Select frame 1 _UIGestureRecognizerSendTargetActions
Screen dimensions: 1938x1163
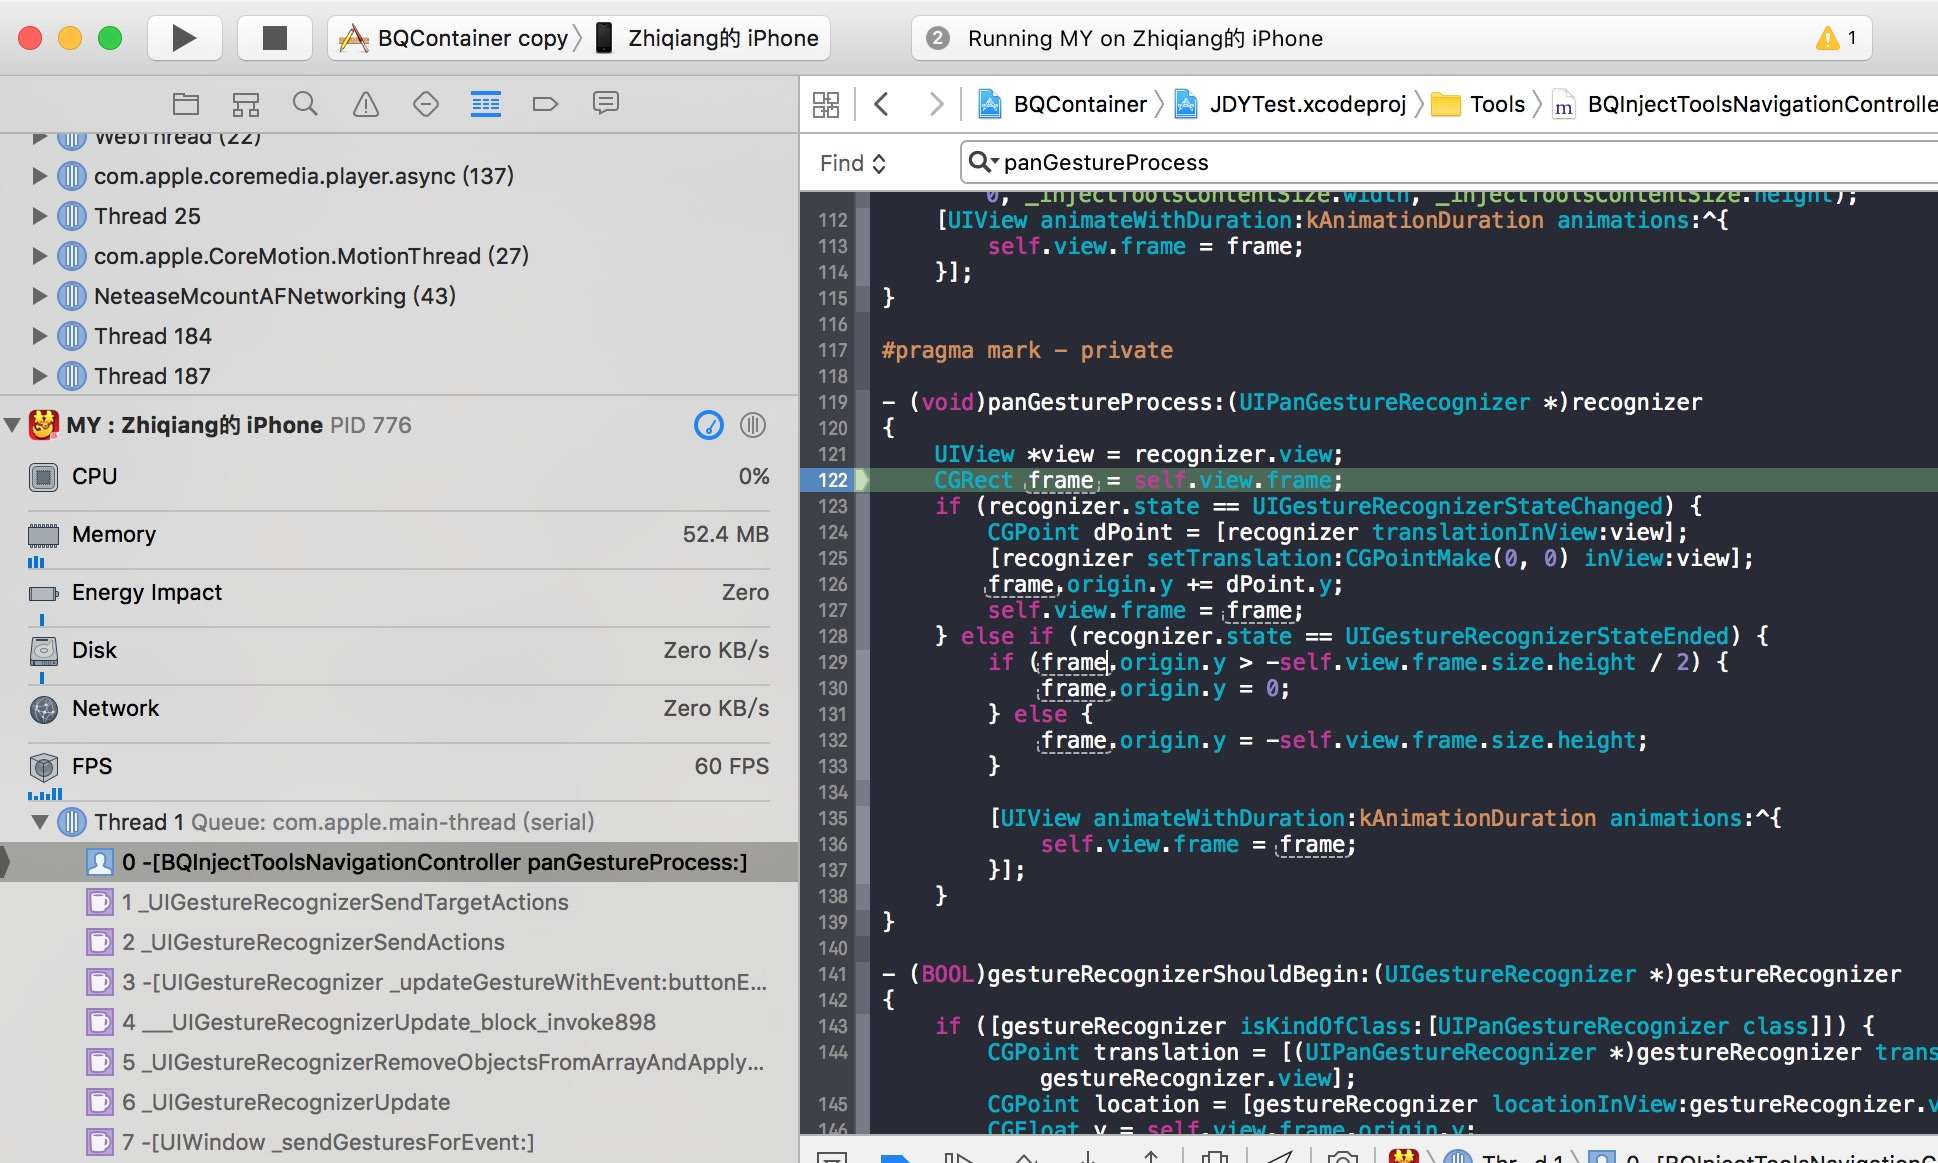(x=399, y=902)
